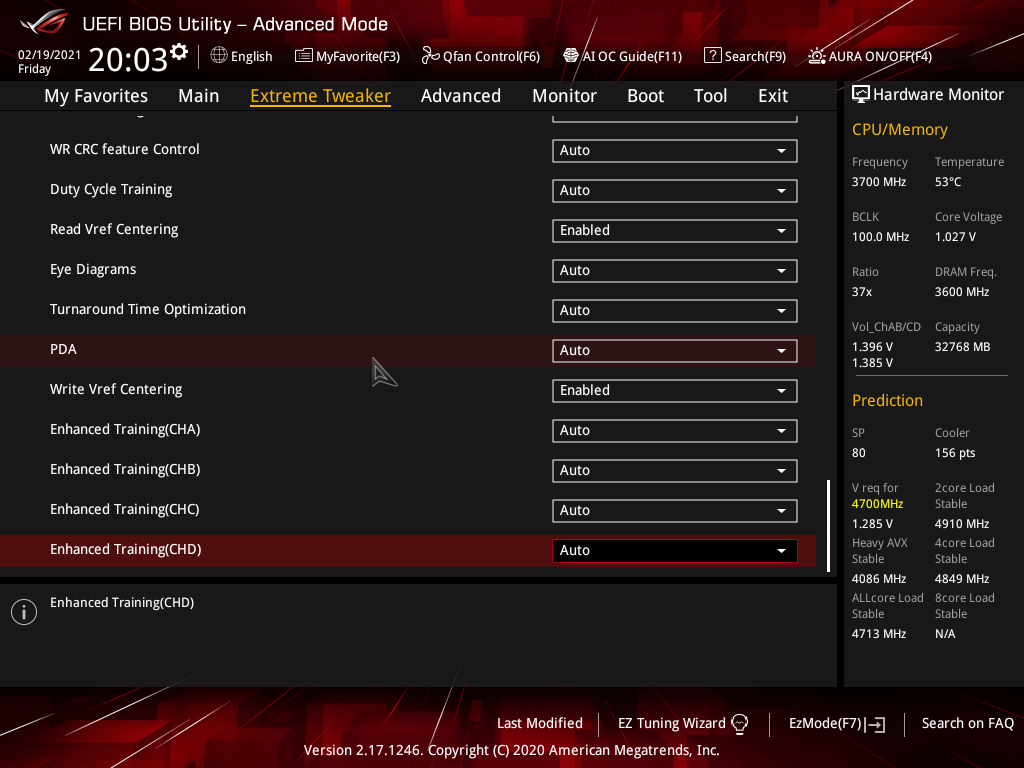
Task: Click the MyFavorite list icon
Action: (304, 56)
